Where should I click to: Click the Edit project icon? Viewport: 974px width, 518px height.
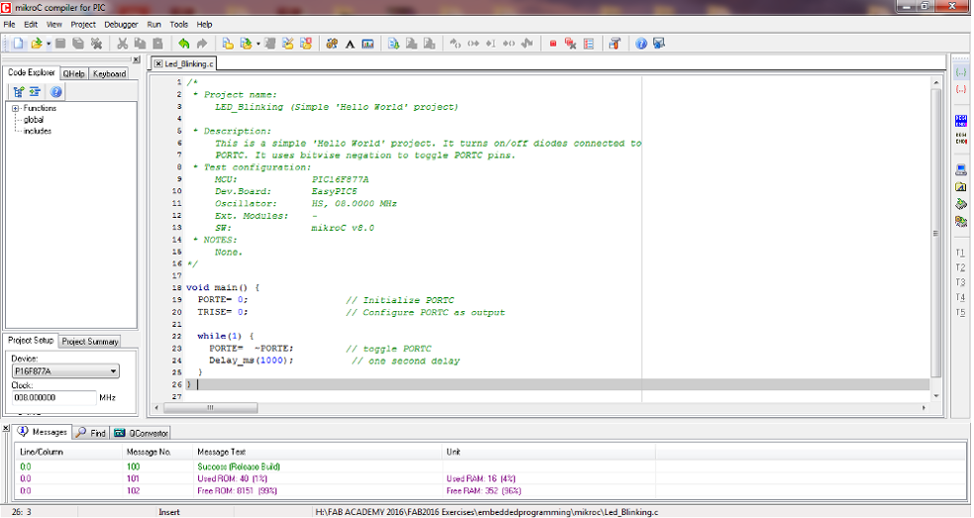[x=288, y=43]
